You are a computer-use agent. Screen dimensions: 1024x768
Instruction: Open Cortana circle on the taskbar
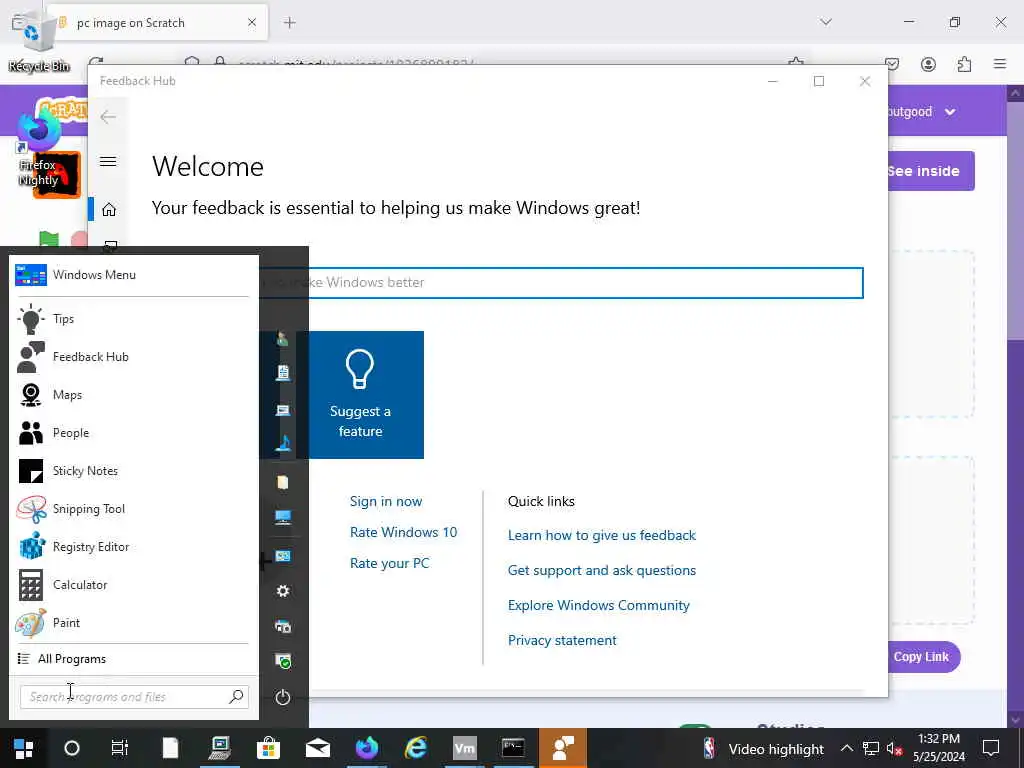pyautogui.click(x=72, y=748)
